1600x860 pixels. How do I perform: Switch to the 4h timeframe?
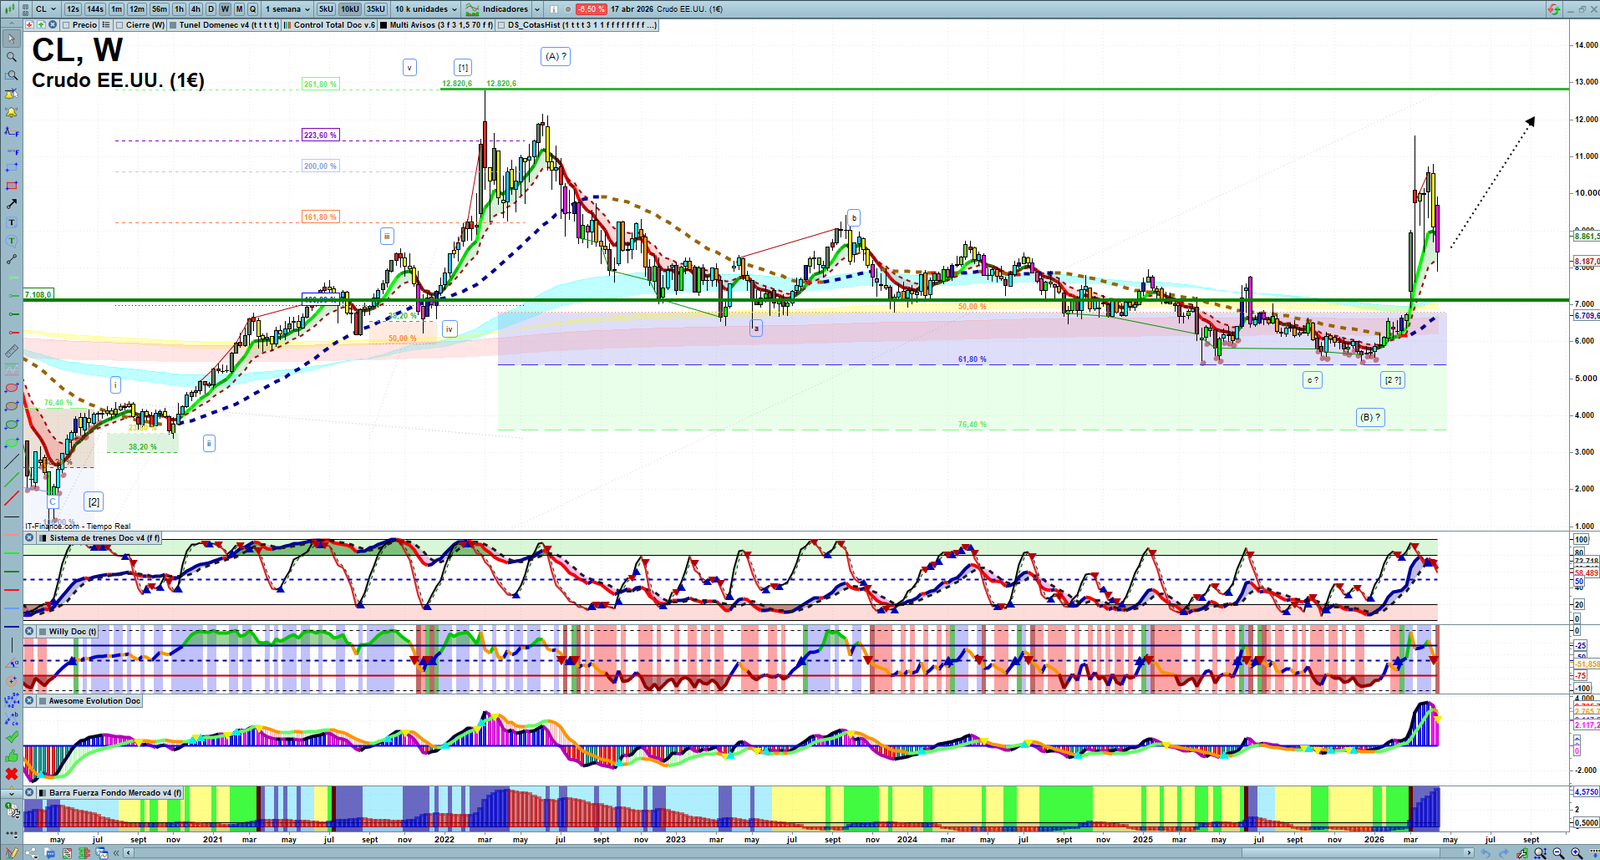[x=196, y=9]
